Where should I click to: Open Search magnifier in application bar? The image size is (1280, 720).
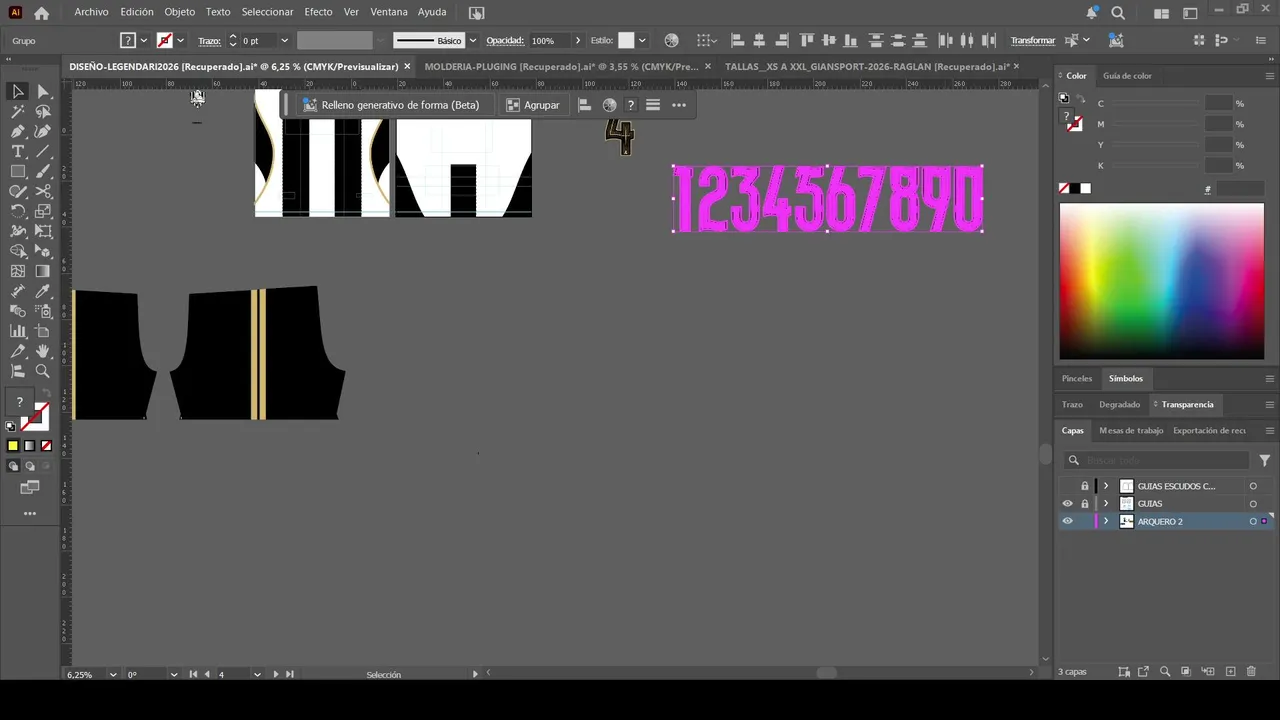coord(1118,13)
